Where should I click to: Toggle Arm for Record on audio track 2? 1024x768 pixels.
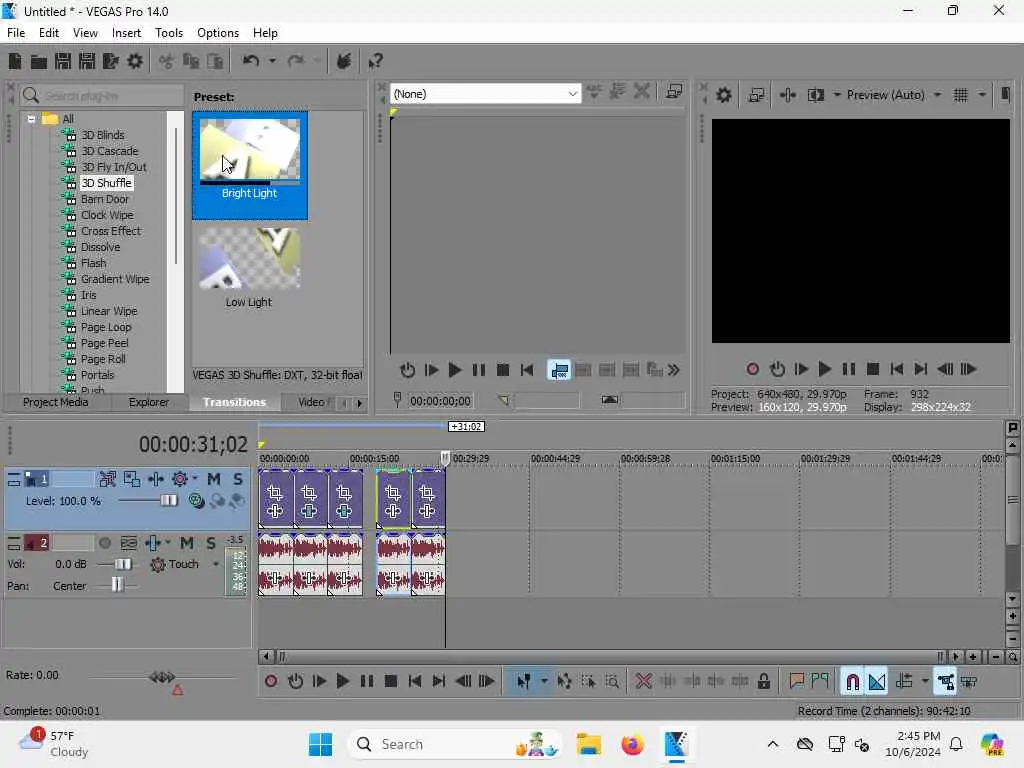(104, 543)
